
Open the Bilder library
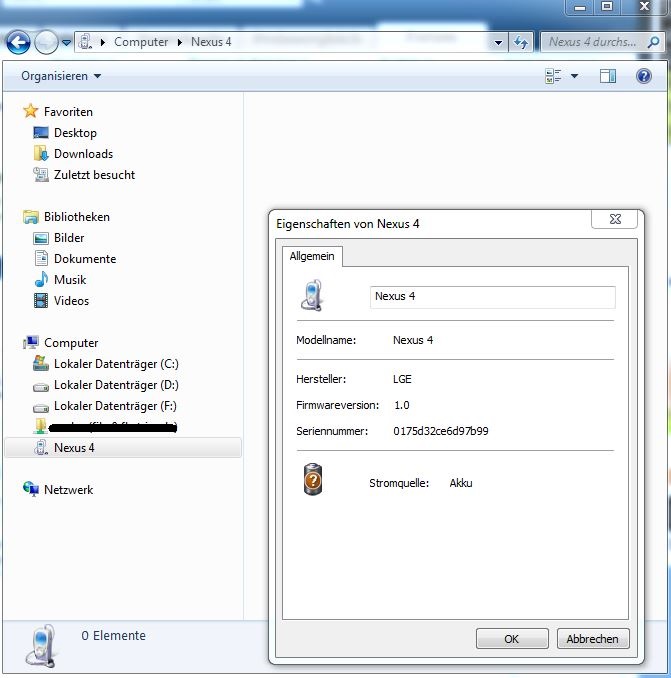pos(69,238)
